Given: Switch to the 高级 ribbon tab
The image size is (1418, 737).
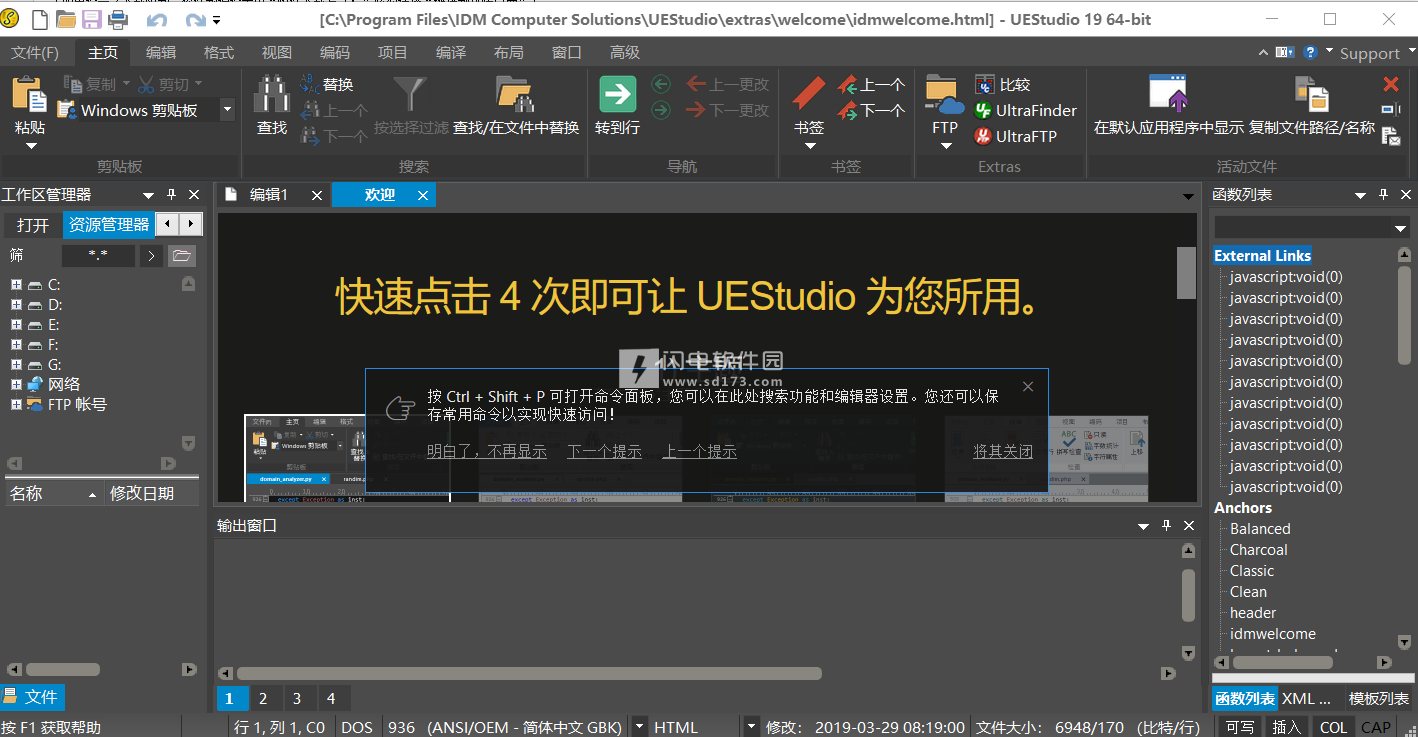Looking at the screenshot, I should click(x=625, y=53).
